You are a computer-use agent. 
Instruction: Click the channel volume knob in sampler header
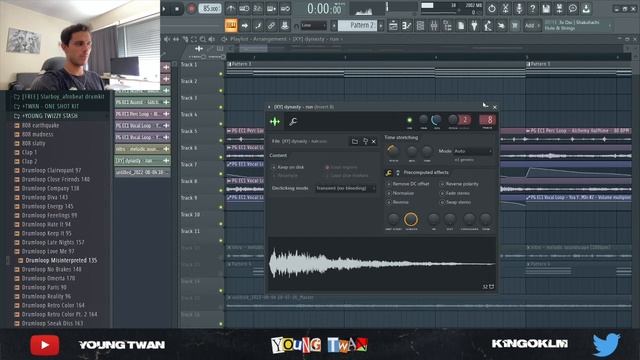(436, 120)
